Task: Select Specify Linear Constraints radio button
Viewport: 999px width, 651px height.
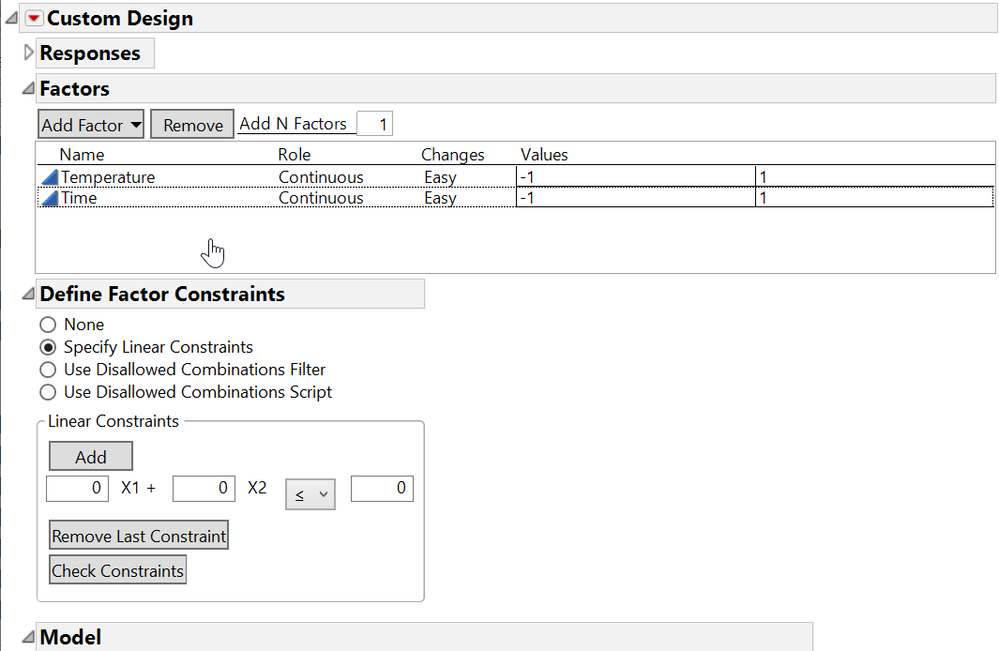Action: [x=48, y=347]
